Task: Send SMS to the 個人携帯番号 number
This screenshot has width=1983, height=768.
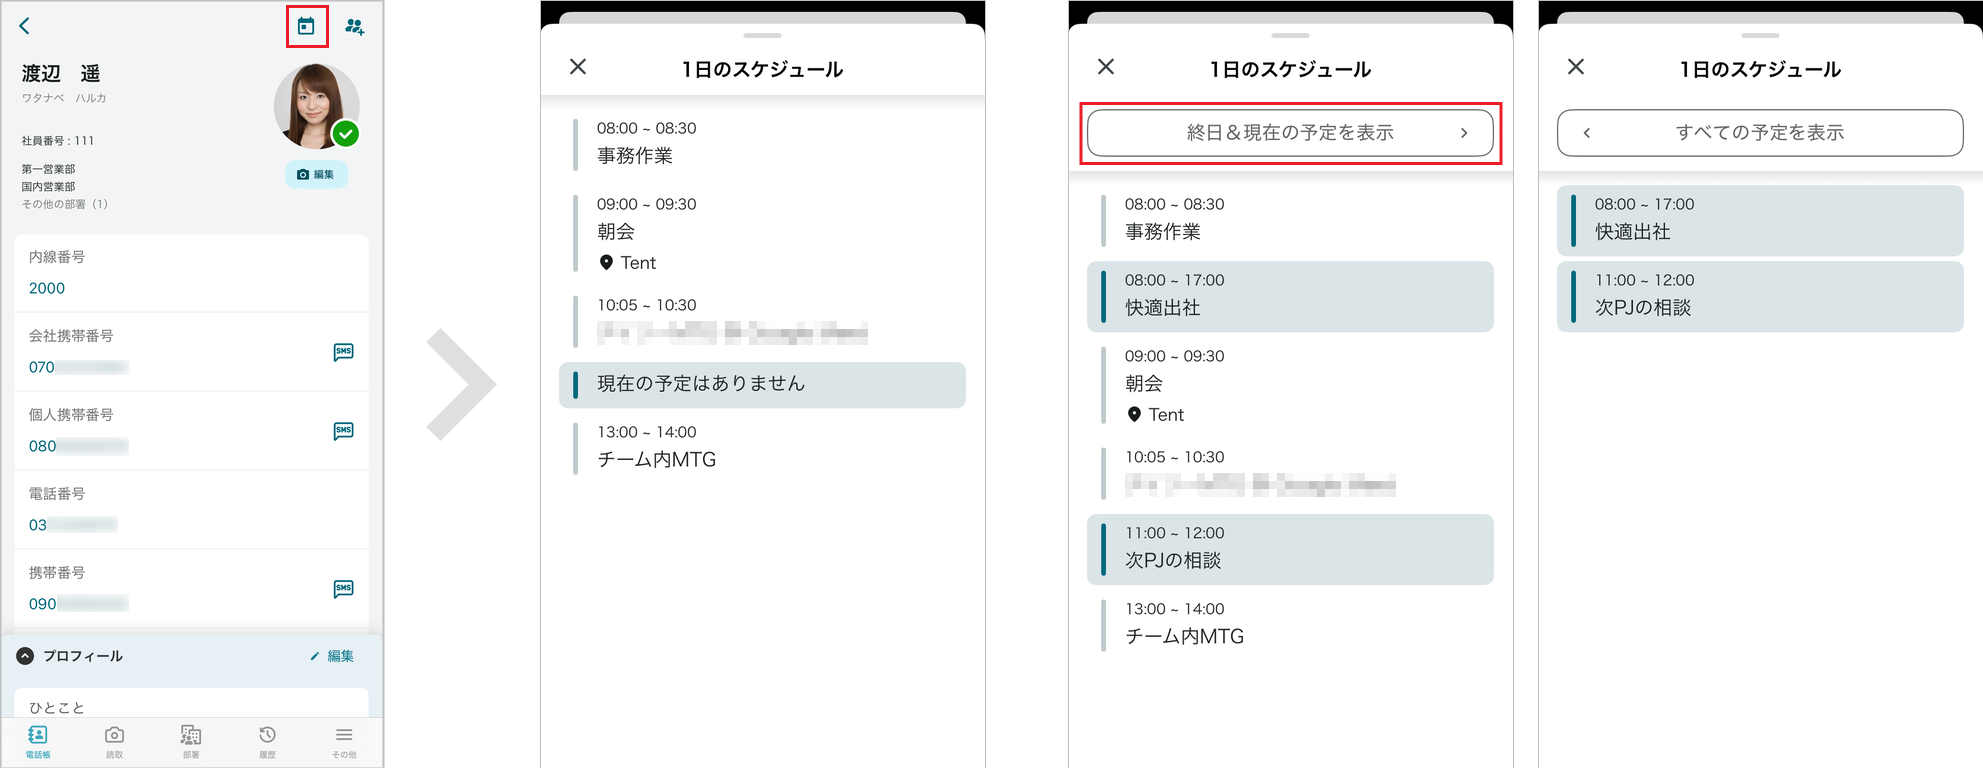Action: [x=343, y=431]
